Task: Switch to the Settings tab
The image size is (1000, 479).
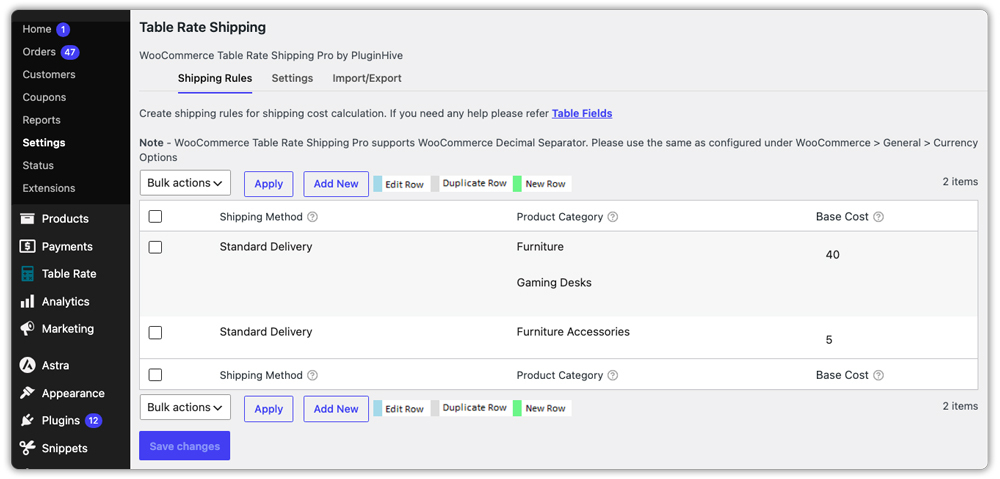Action: click(292, 78)
